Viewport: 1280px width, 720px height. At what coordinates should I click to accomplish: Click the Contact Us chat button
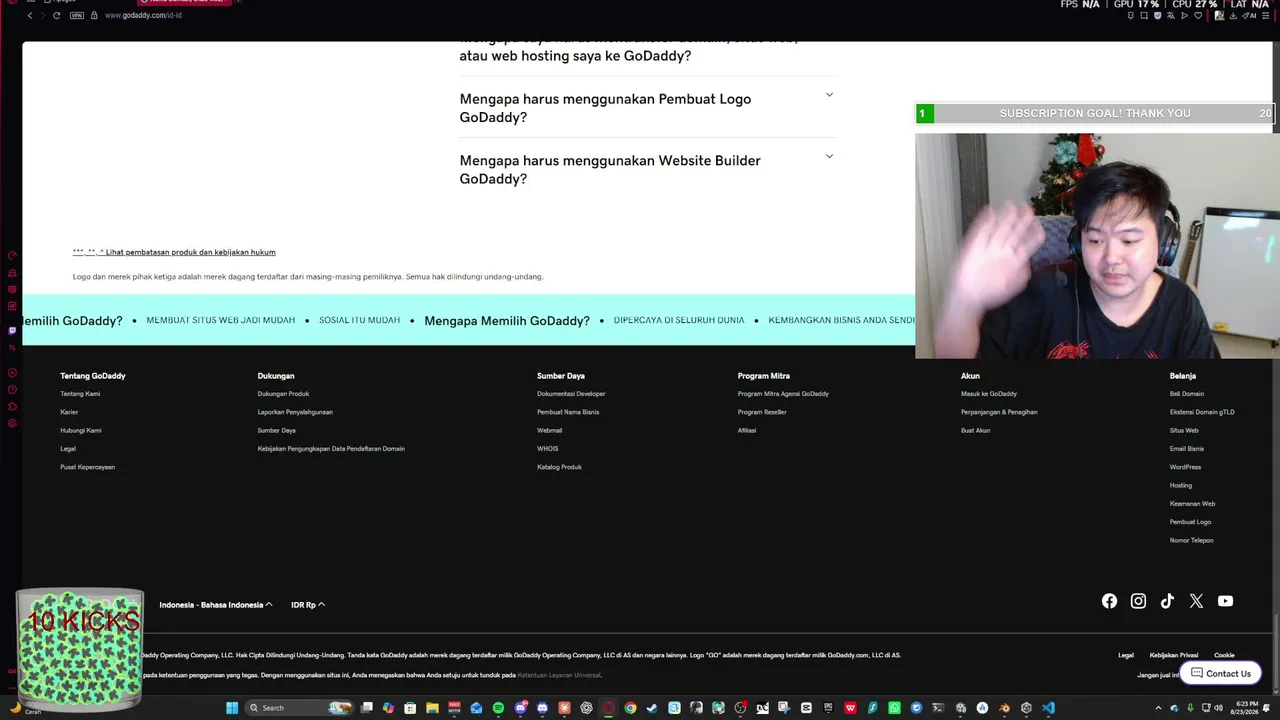click(1221, 673)
